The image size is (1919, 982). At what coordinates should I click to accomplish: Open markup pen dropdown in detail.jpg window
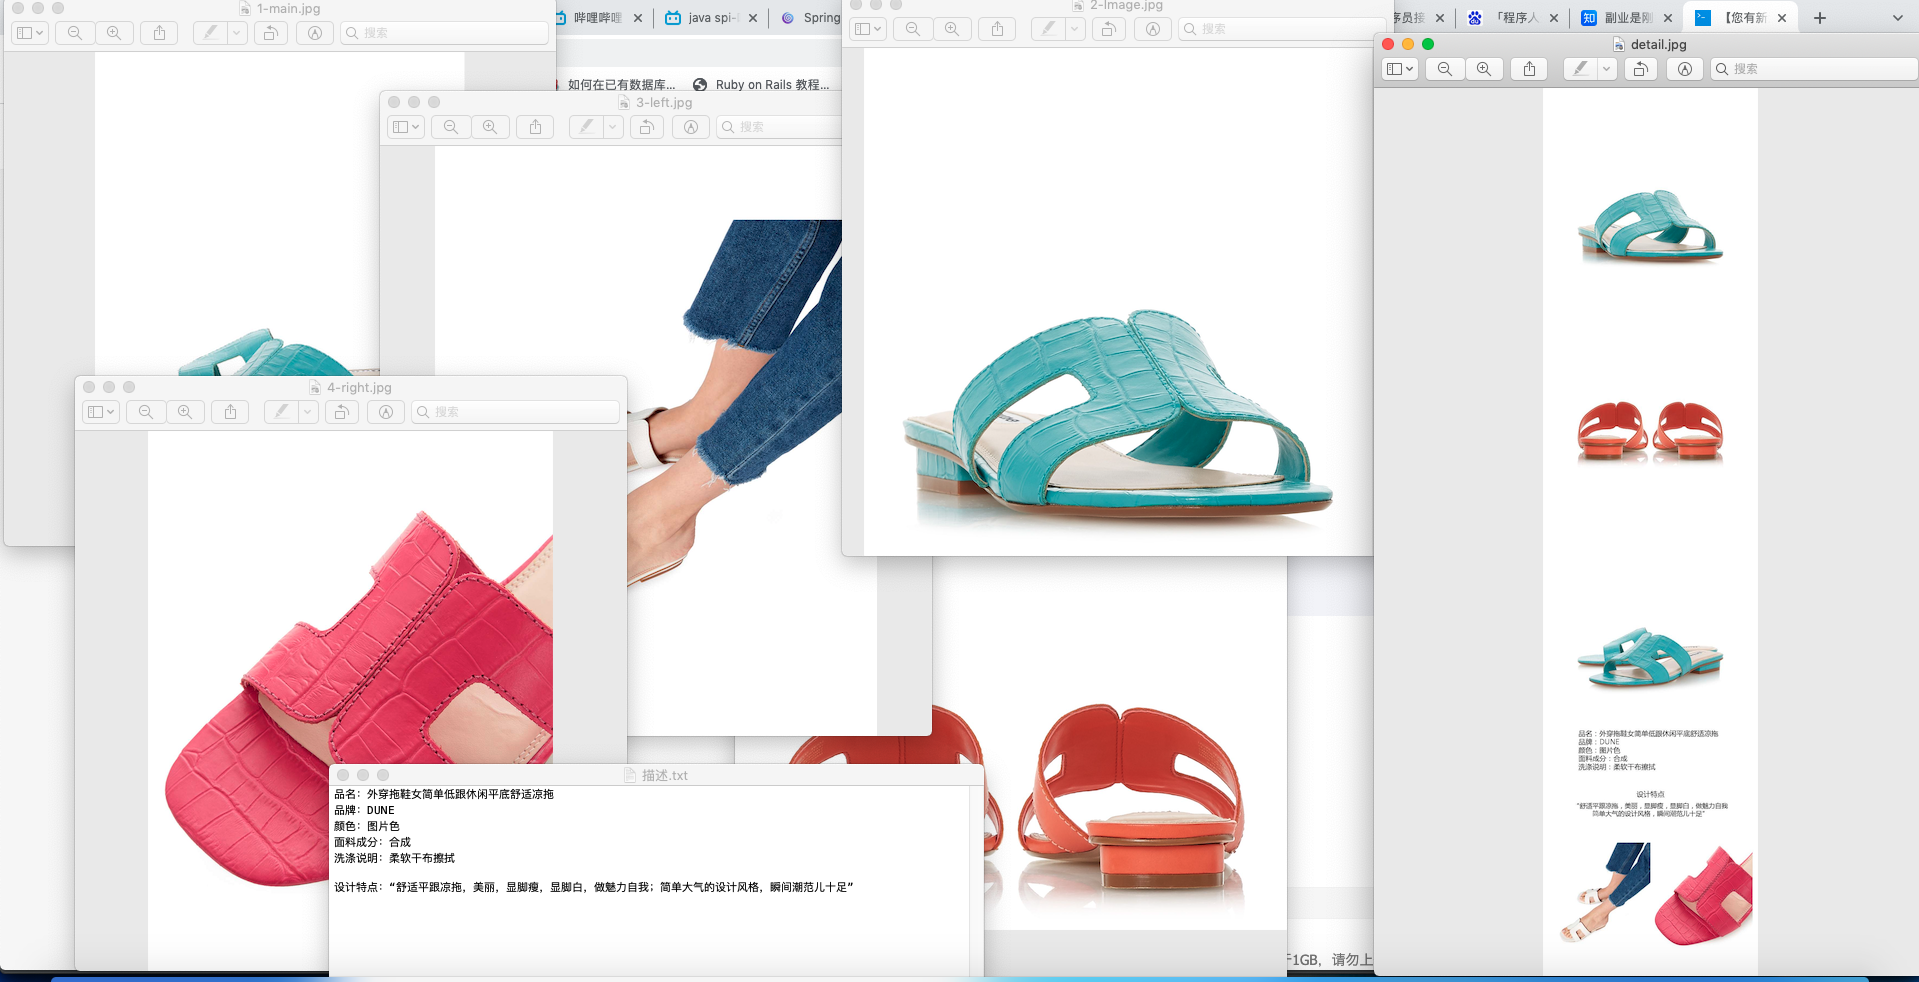(1606, 69)
